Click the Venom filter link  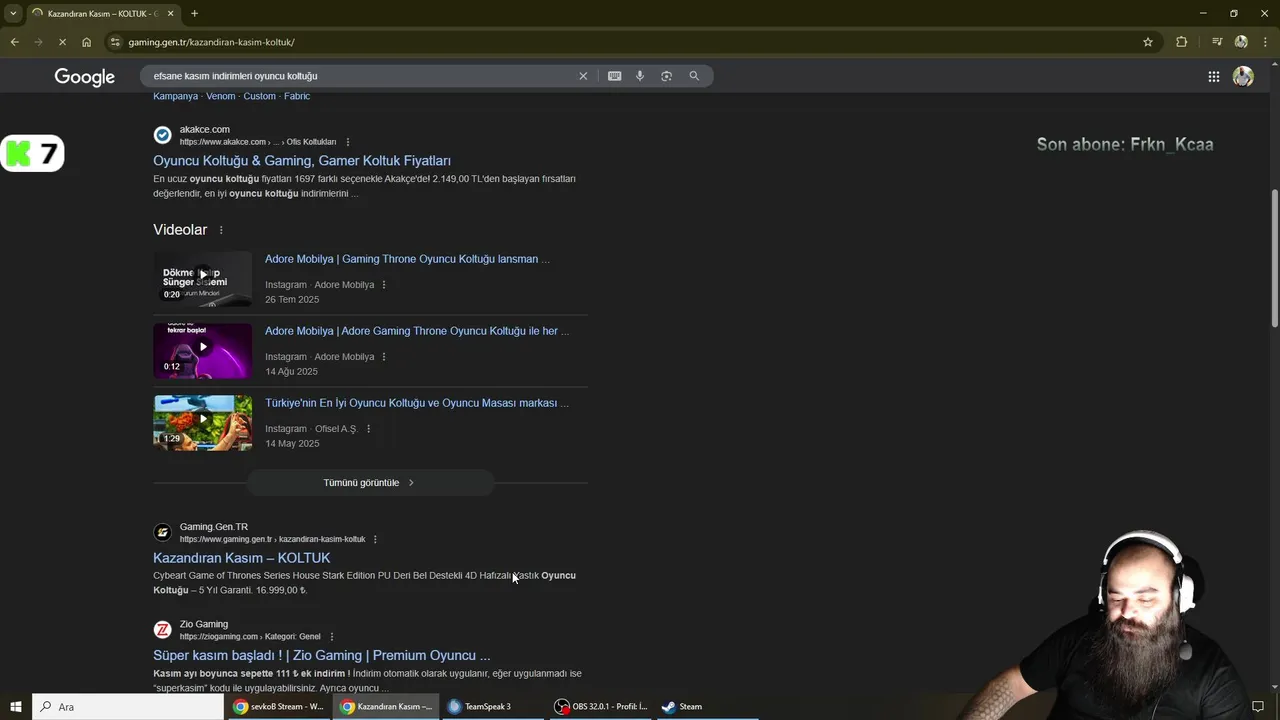point(220,96)
